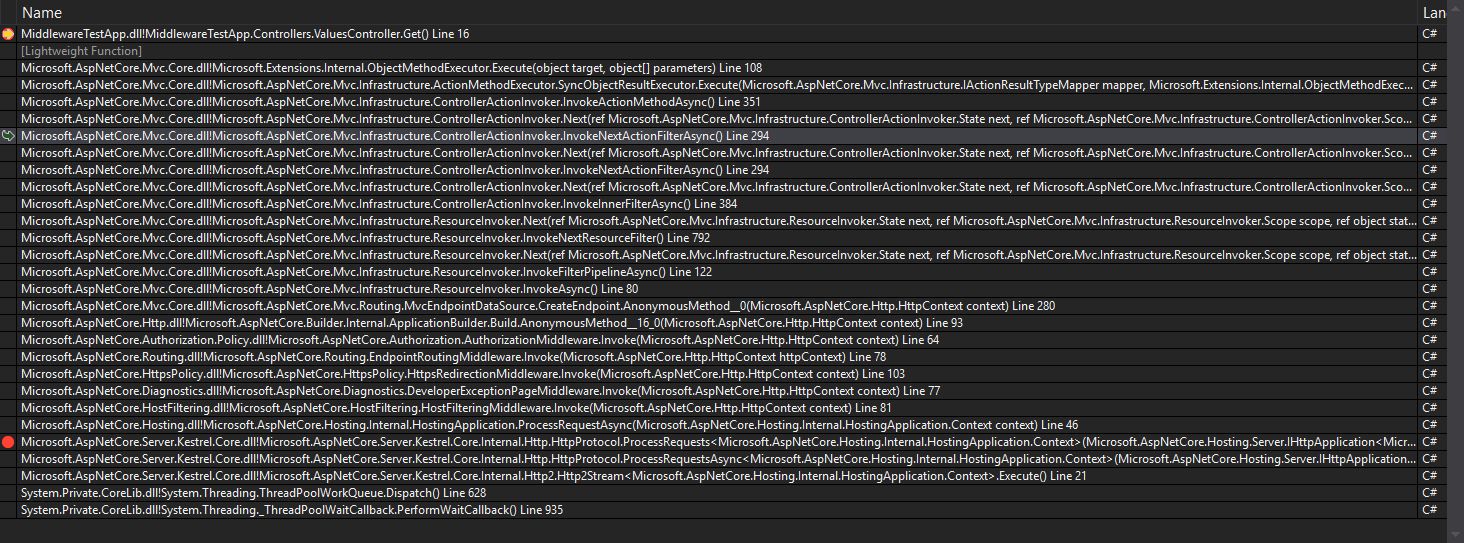This screenshot has width=1464, height=543.
Task: Click the green current-frame arrow icon
Action: click(x=9, y=136)
